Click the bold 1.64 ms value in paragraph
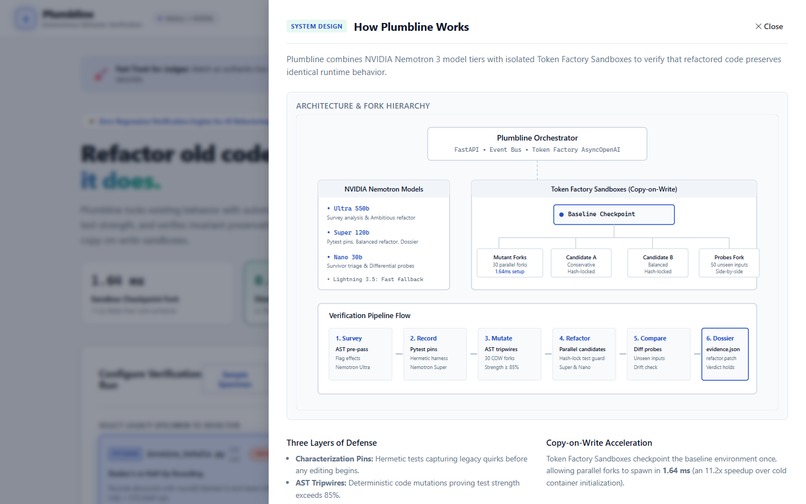The image size is (806, 504). (x=676, y=471)
